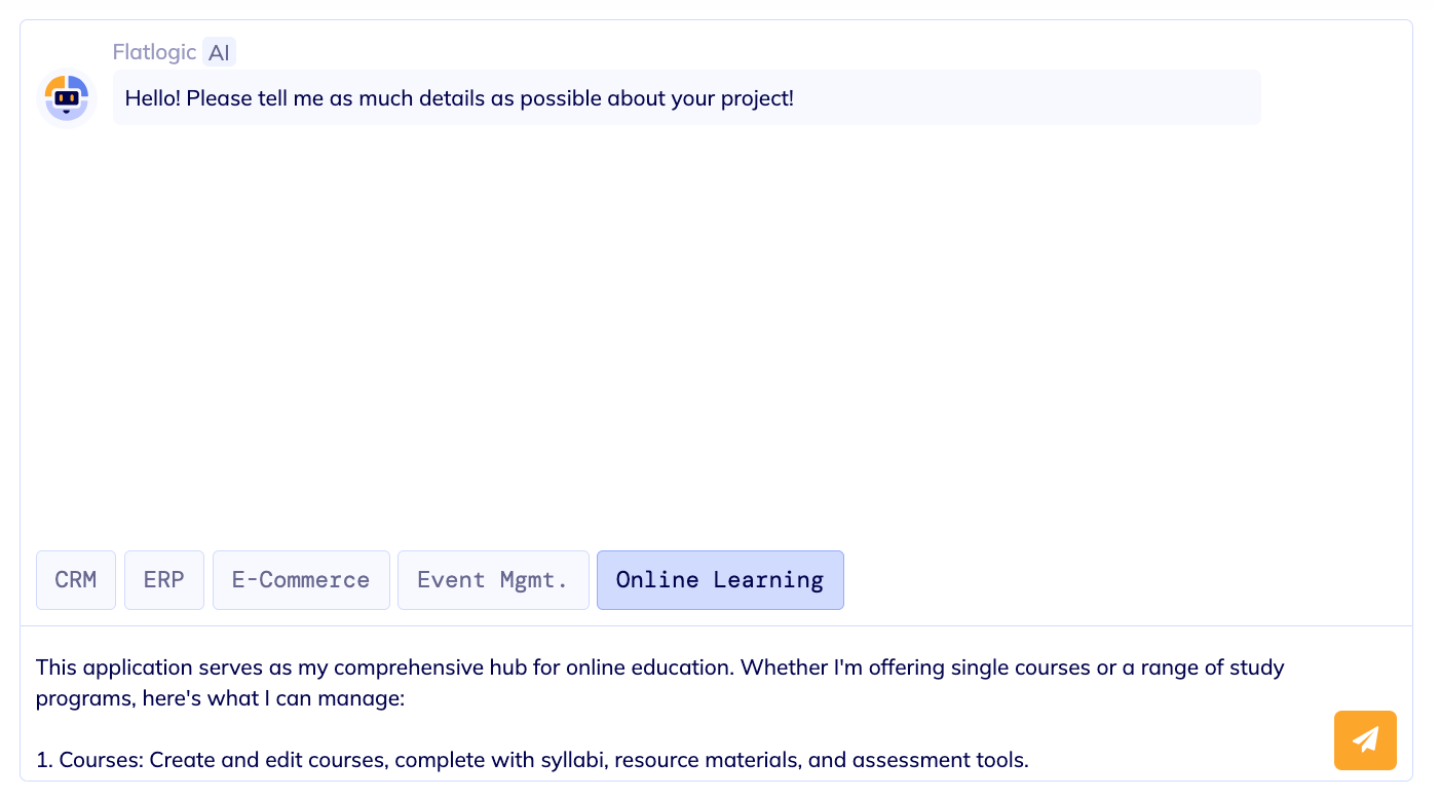Click the Flatlogic robot avatar icon

pos(66,98)
